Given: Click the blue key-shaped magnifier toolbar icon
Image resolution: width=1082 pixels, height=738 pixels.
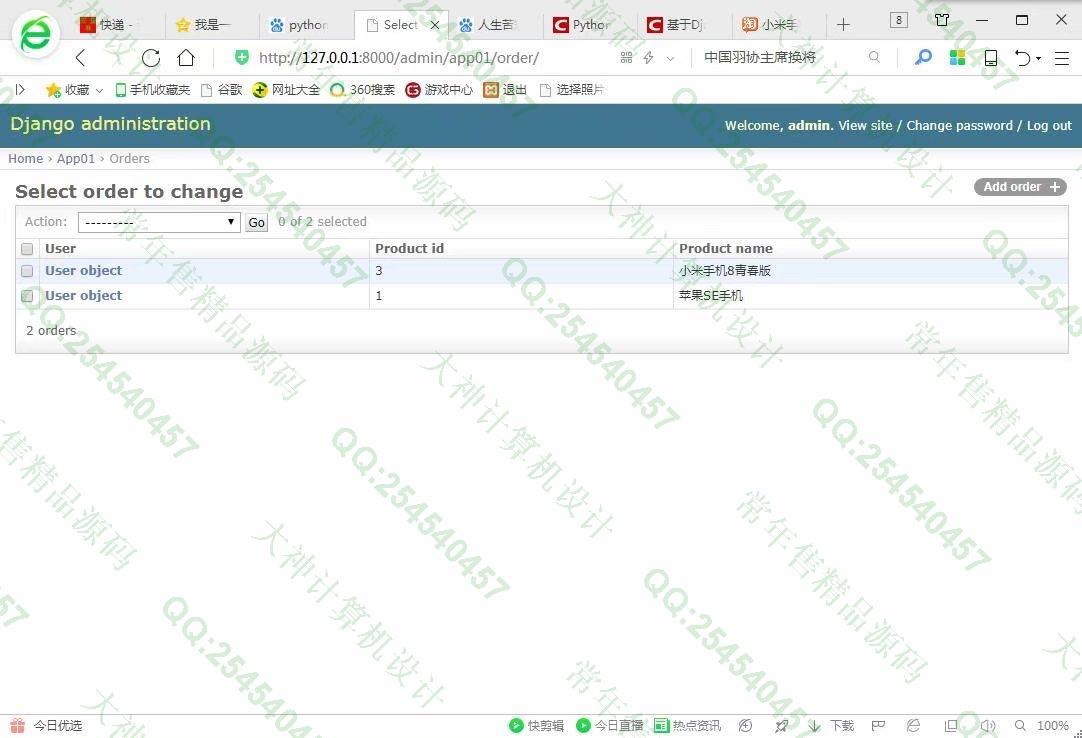Looking at the screenshot, I should click(923, 58).
